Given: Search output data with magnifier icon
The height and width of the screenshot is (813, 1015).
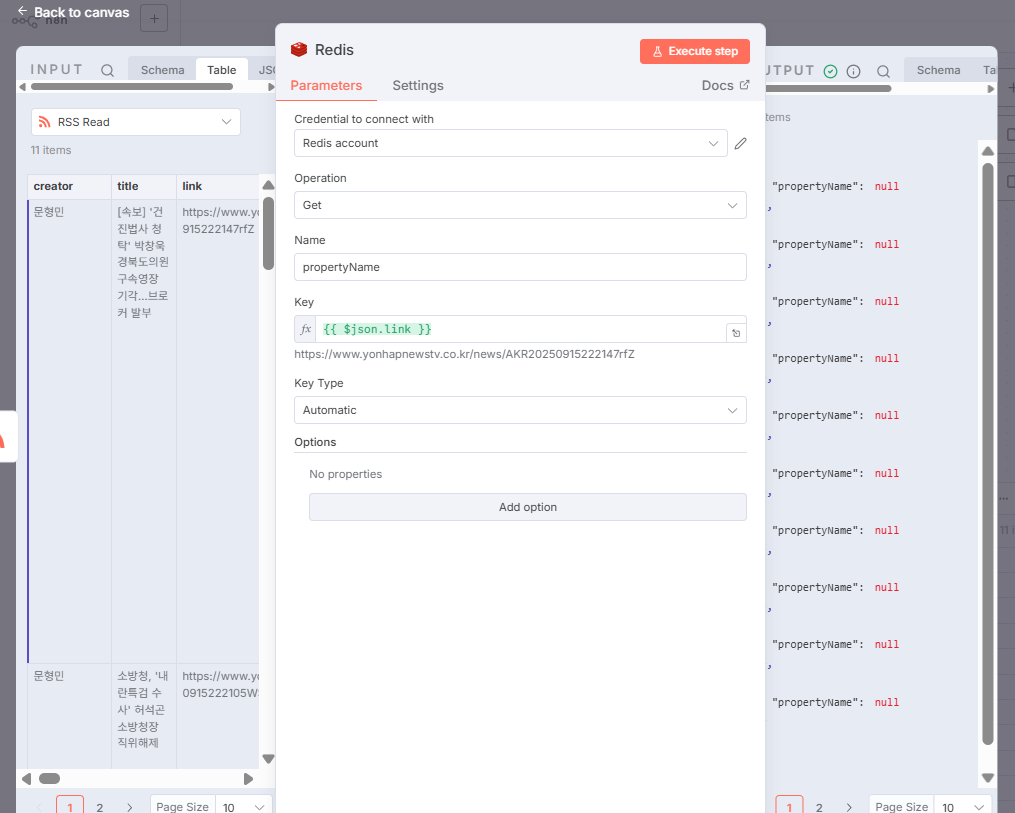Looking at the screenshot, I should point(883,71).
